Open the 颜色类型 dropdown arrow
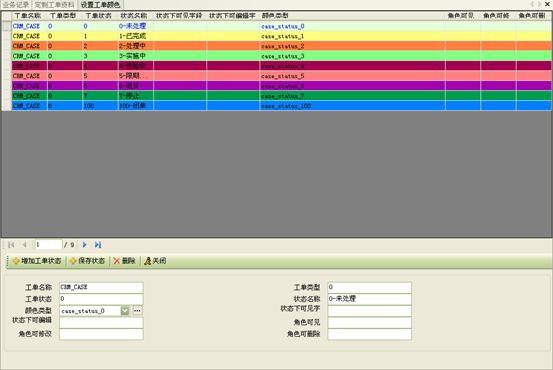Viewport: 553px width, 370px height. coord(125,311)
